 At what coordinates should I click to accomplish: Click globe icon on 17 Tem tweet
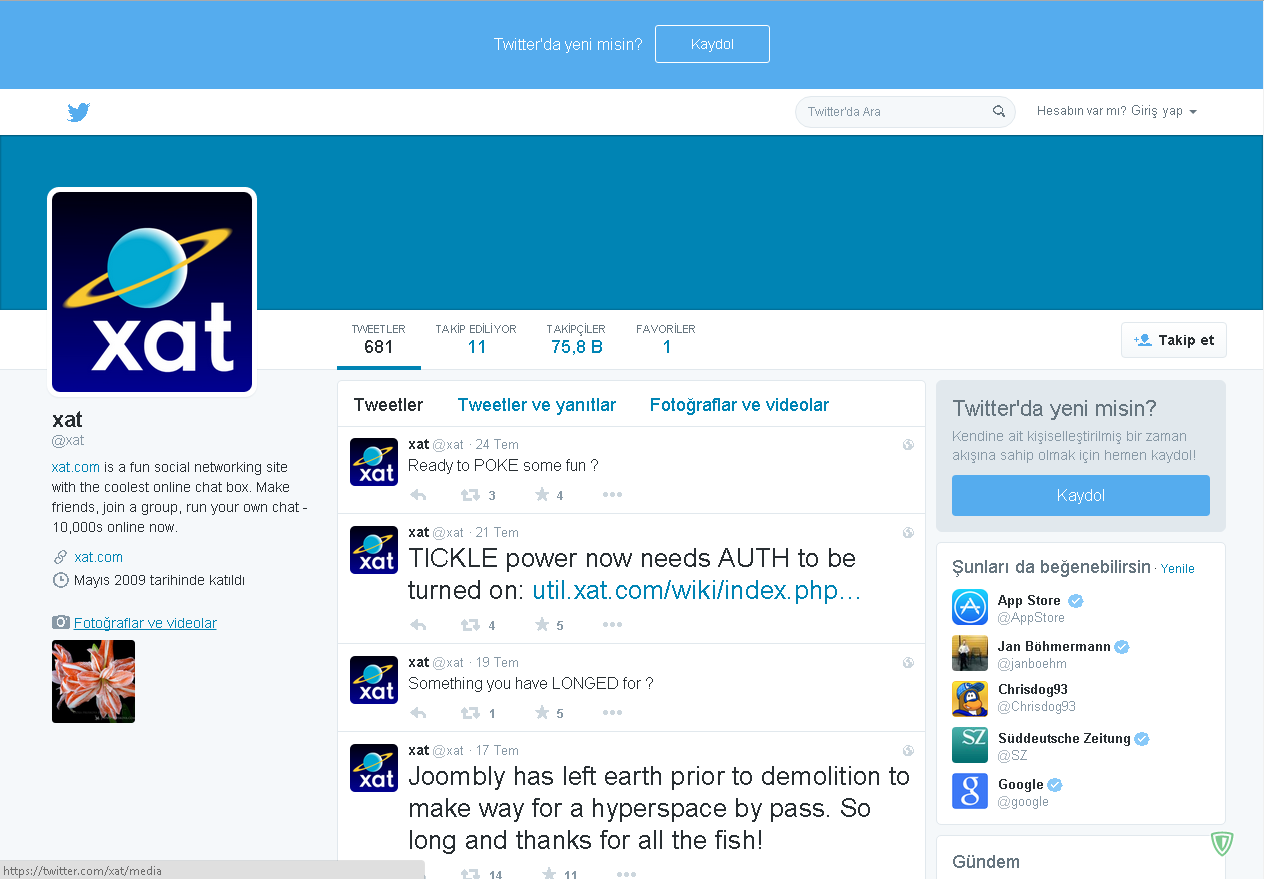click(908, 750)
